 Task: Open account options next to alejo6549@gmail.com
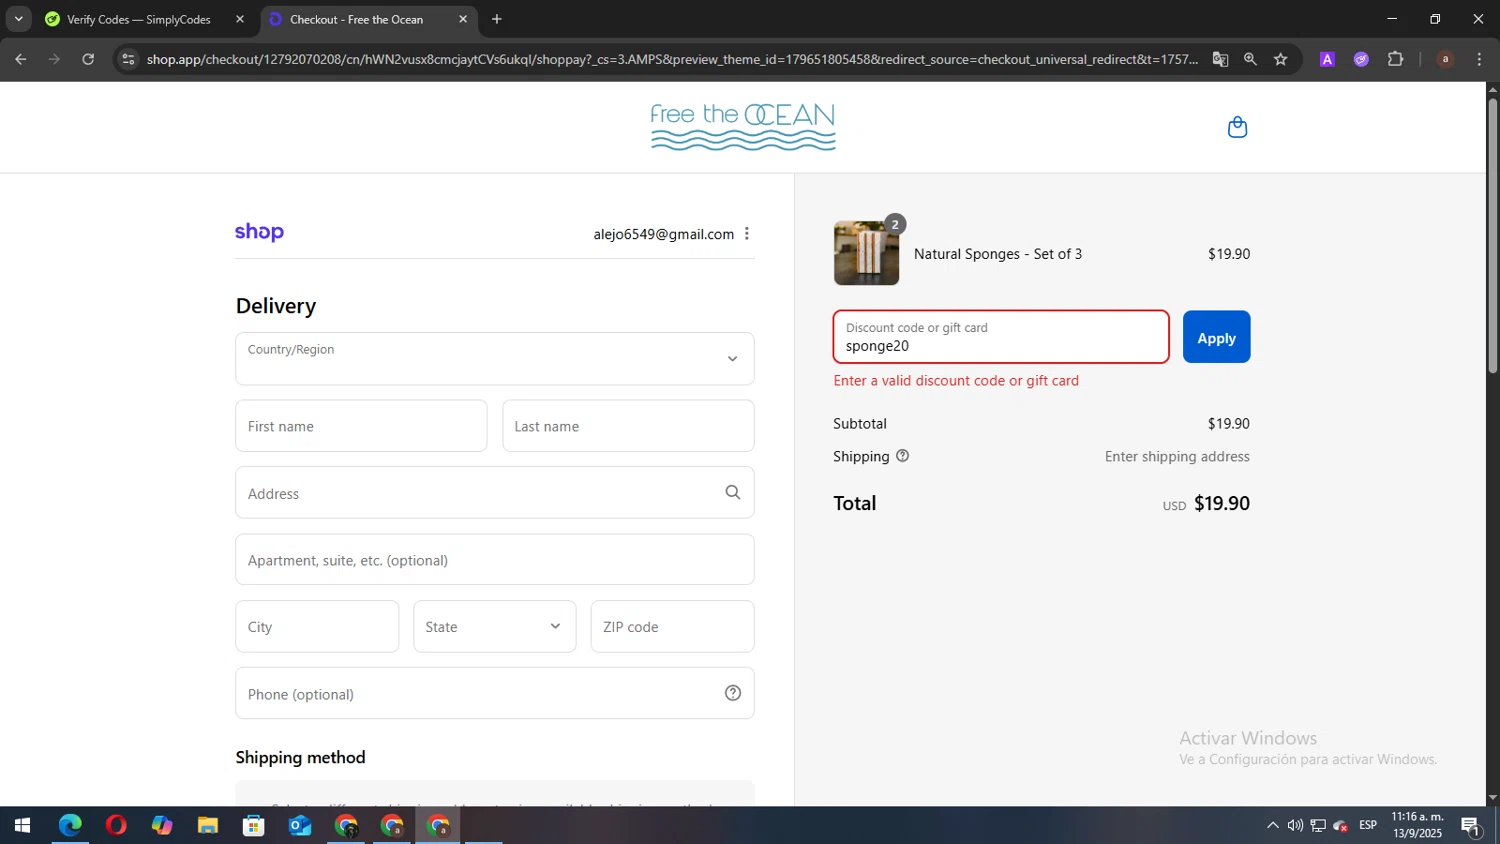click(746, 234)
